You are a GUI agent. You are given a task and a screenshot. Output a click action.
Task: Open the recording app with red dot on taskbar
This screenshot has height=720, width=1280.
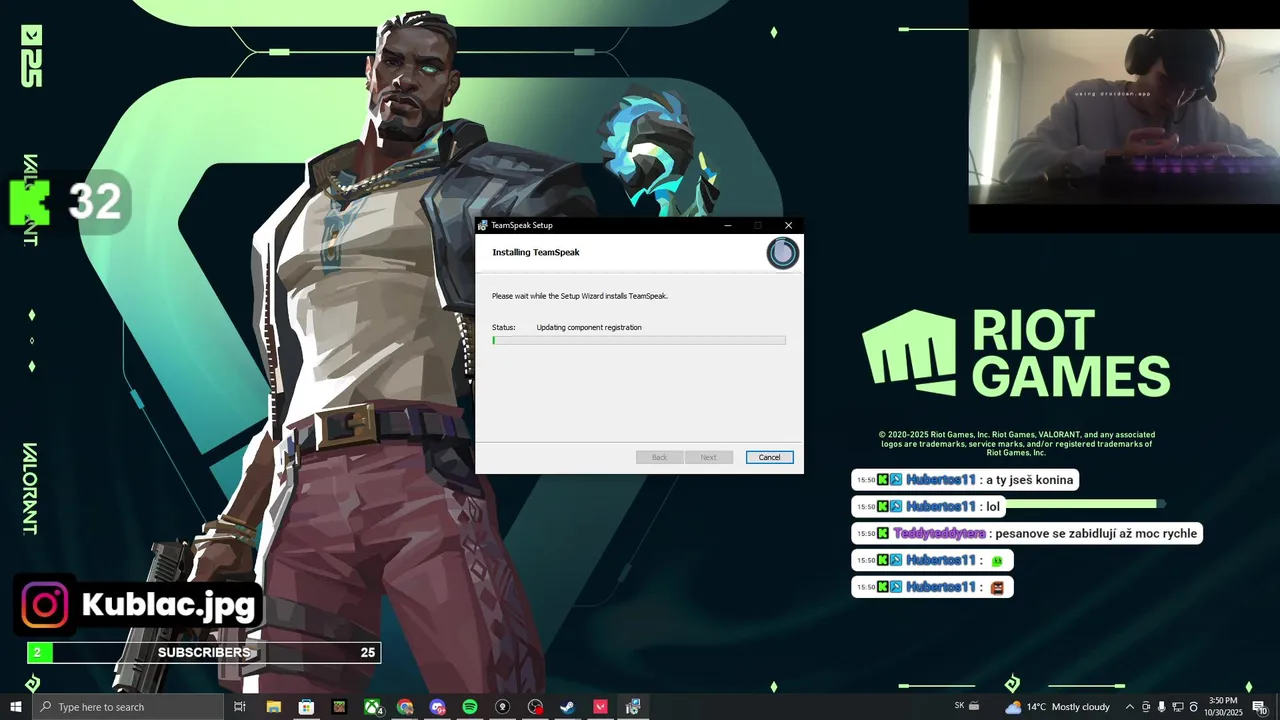pyautogui.click(x=536, y=707)
